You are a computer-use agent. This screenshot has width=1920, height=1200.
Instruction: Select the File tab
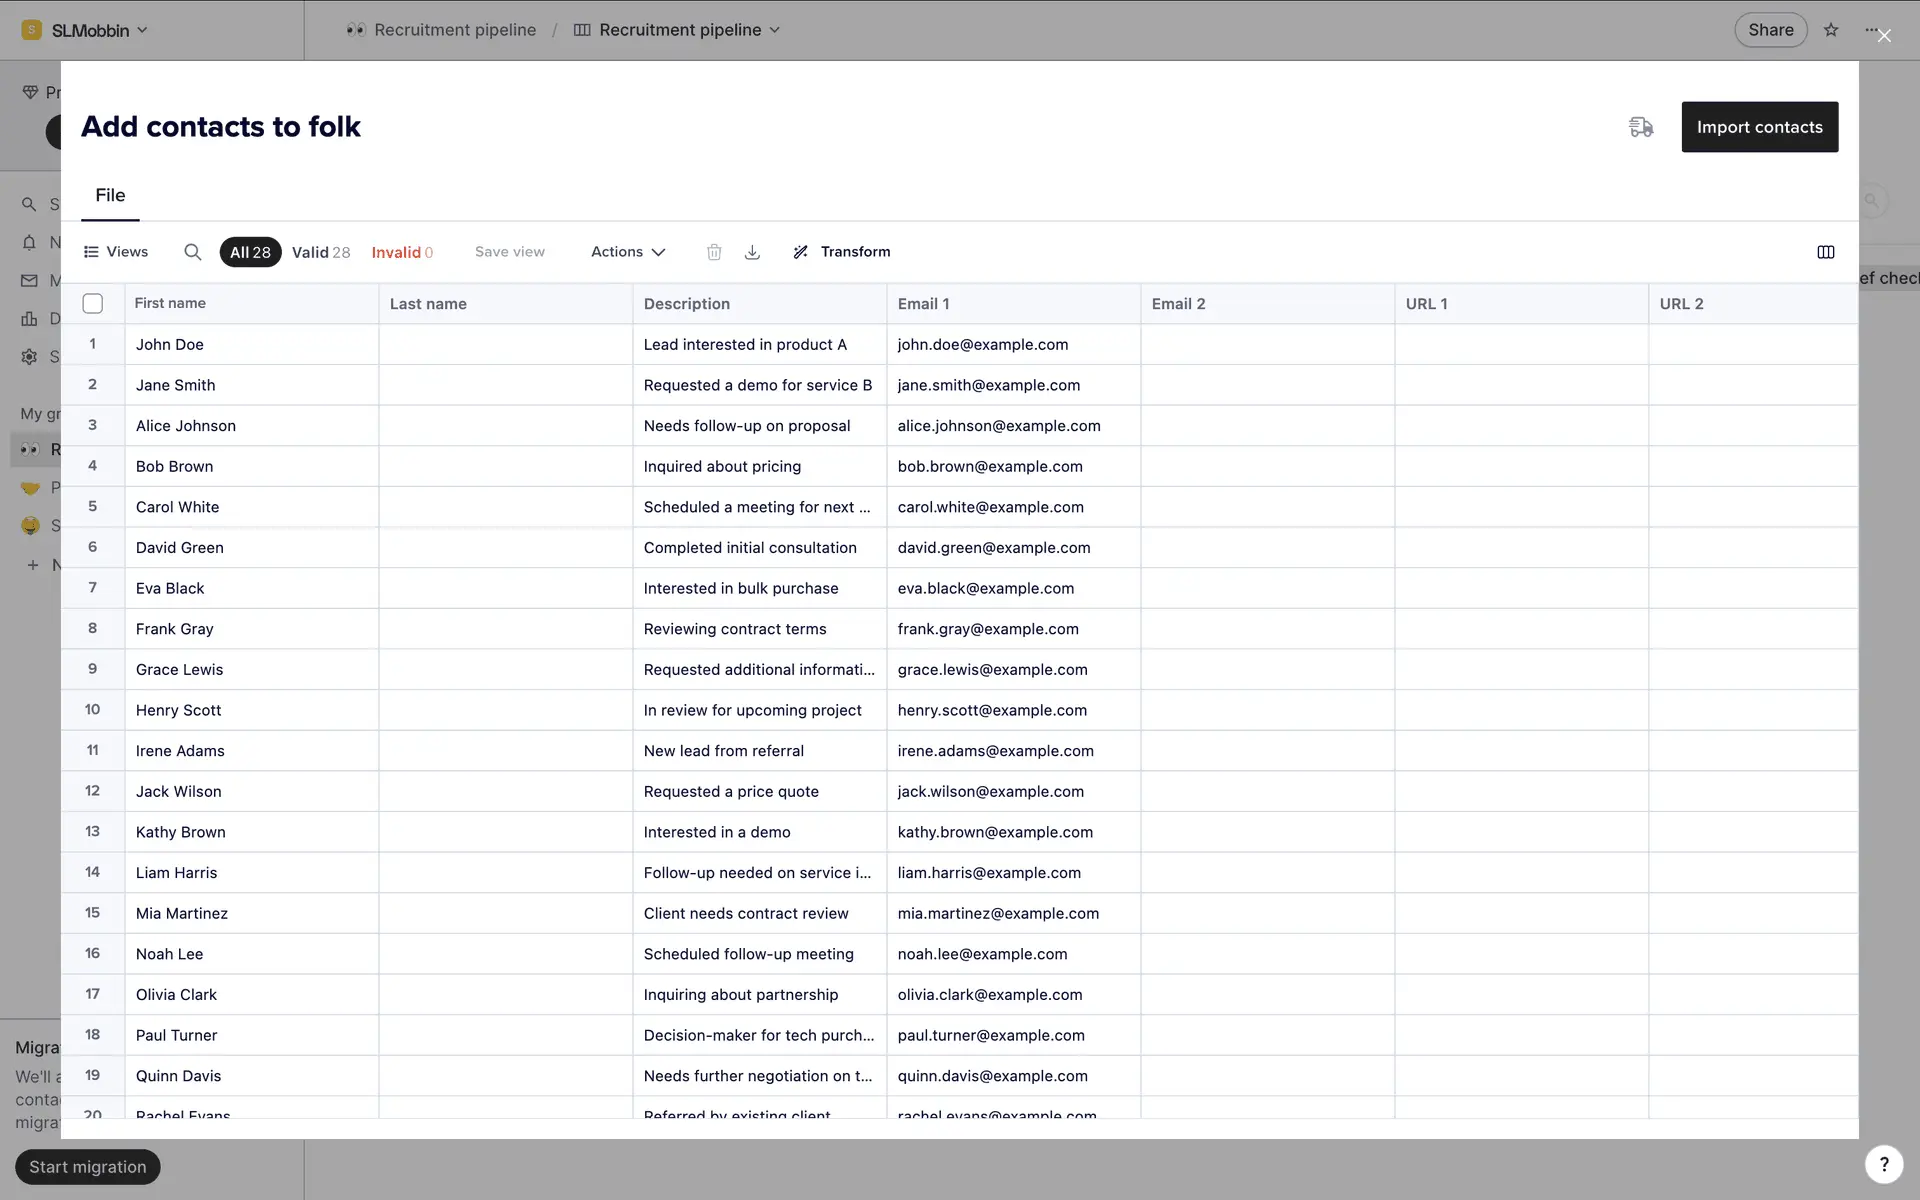110,195
